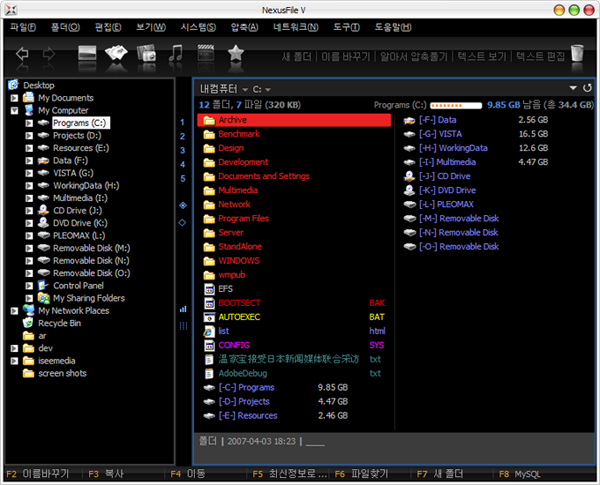The image size is (600, 485).
Task: Open the 보기(W) menu
Action: (x=151, y=27)
